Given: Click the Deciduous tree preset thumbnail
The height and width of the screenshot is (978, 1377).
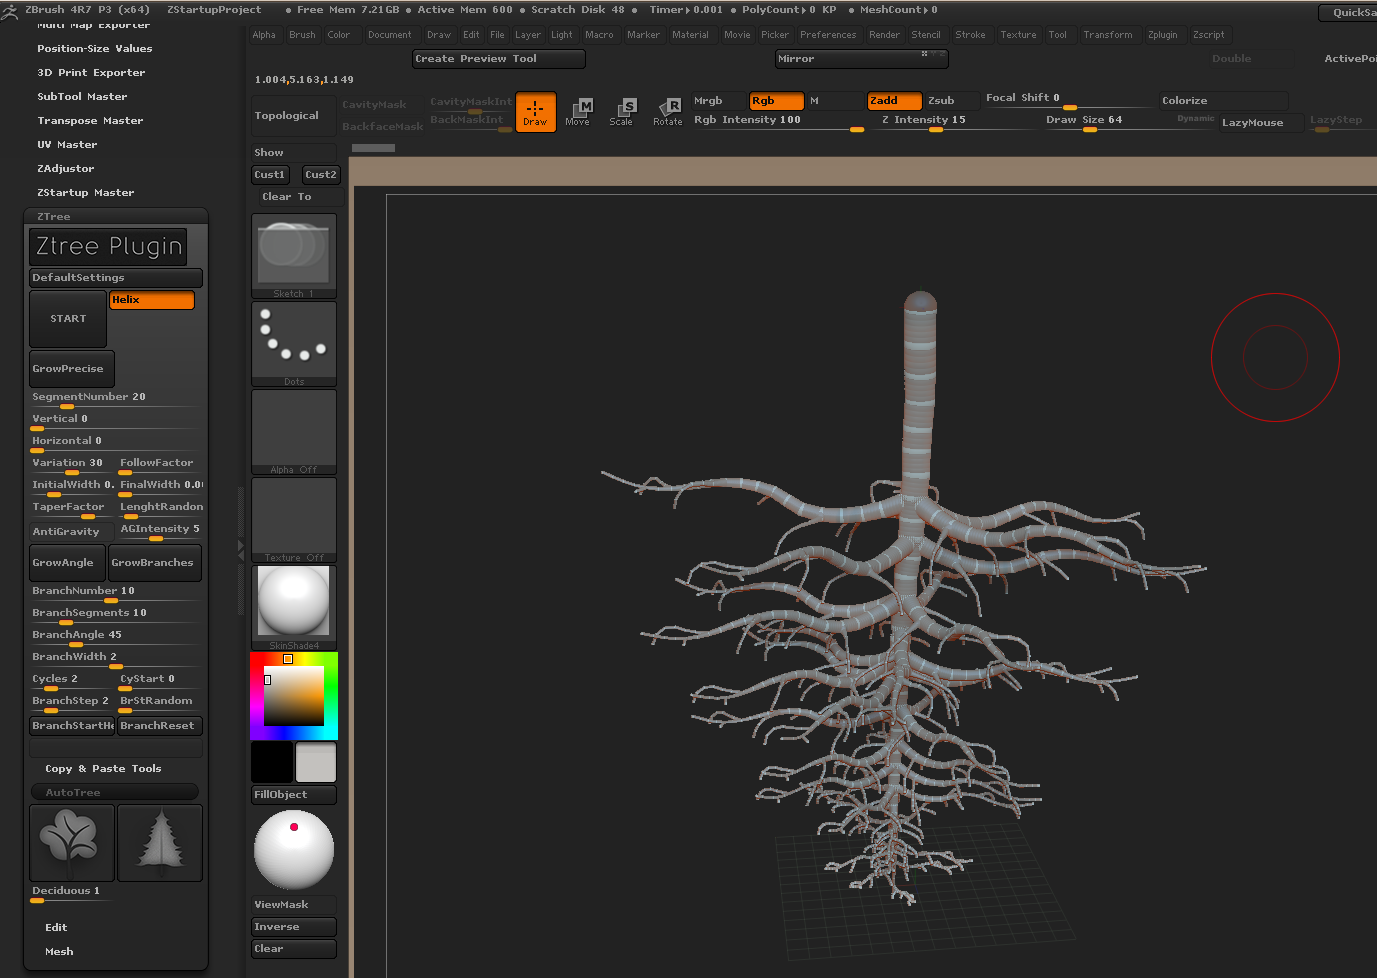Looking at the screenshot, I should coord(71,843).
